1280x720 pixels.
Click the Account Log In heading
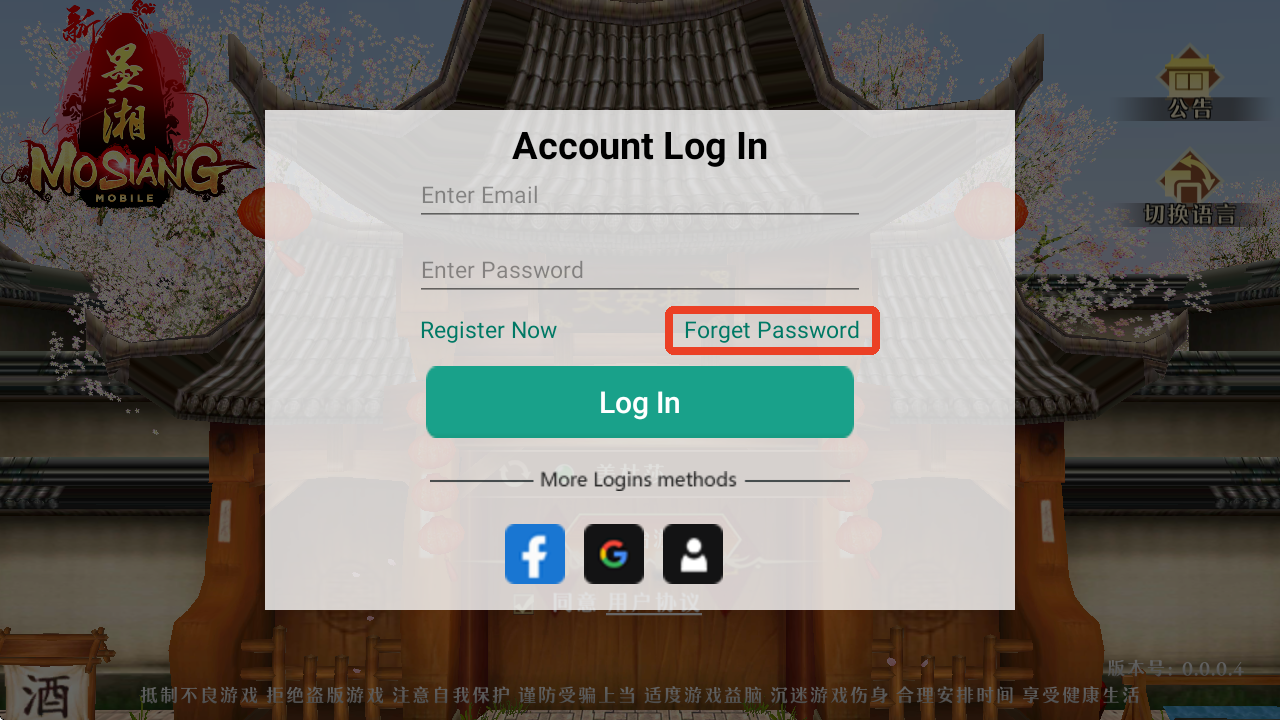[x=640, y=146]
